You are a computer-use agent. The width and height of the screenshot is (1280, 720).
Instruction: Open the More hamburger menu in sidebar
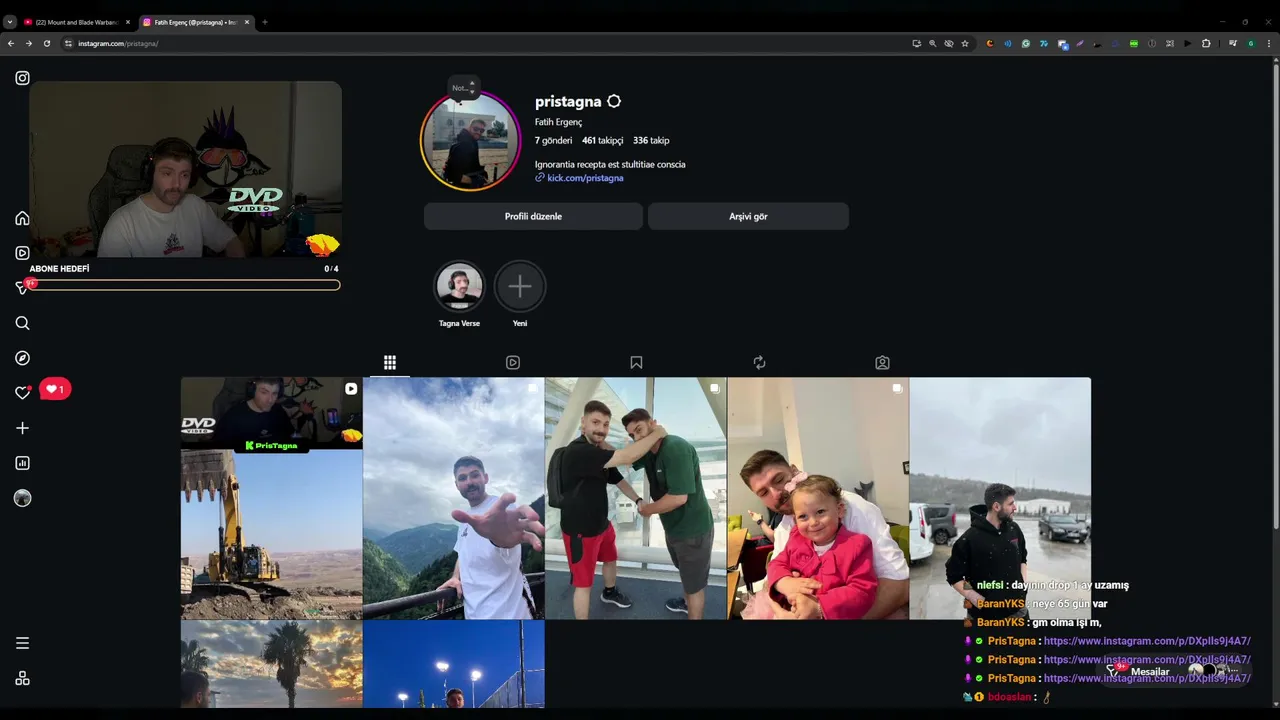[x=22, y=643]
